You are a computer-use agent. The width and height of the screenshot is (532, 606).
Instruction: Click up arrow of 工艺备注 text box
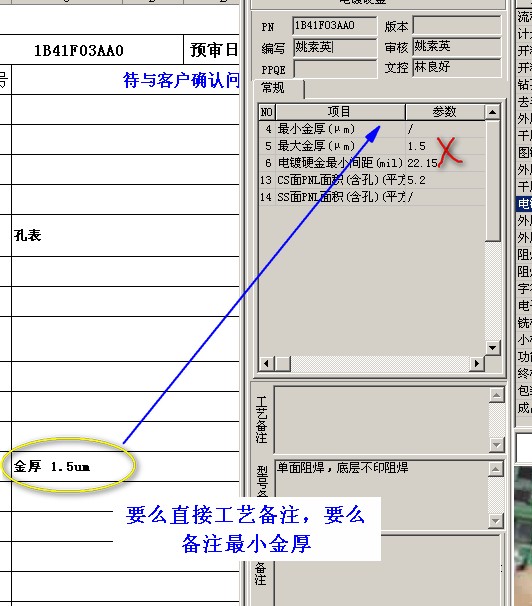(496, 395)
